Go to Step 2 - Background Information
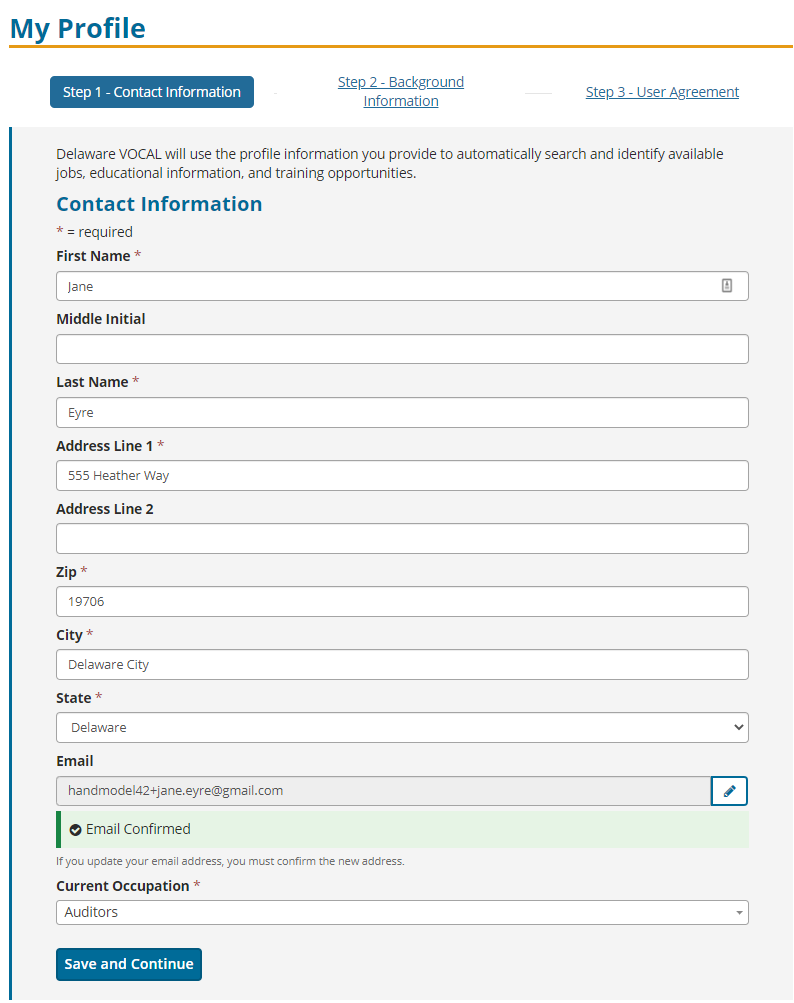 (x=401, y=91)
